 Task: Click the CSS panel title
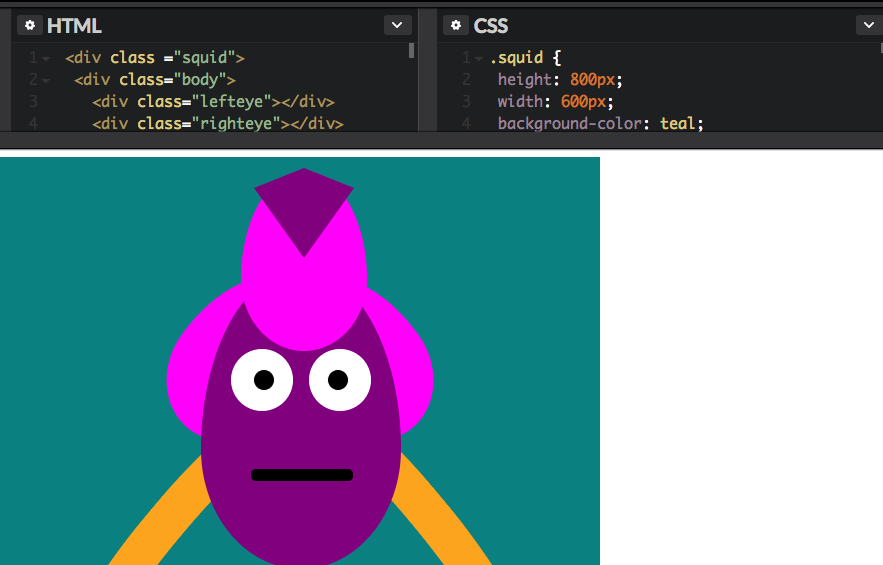tap(491, 26)
